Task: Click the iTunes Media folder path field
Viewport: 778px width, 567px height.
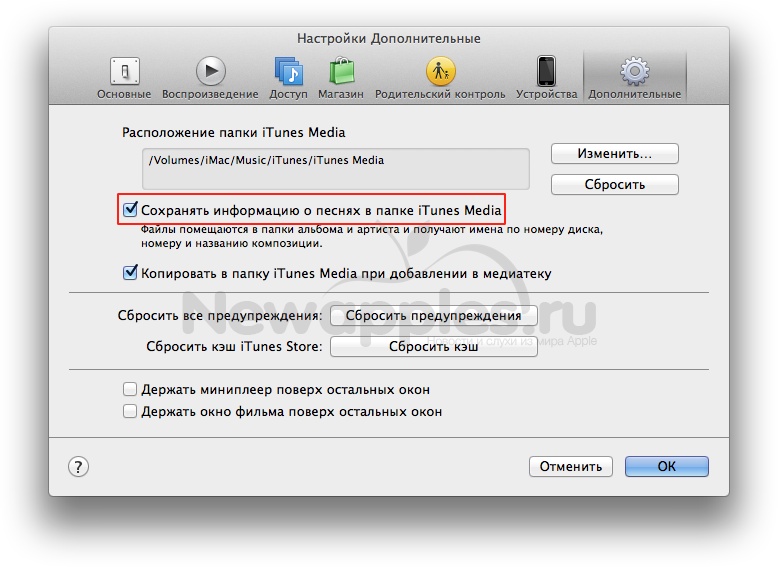Action: point(335,168)
